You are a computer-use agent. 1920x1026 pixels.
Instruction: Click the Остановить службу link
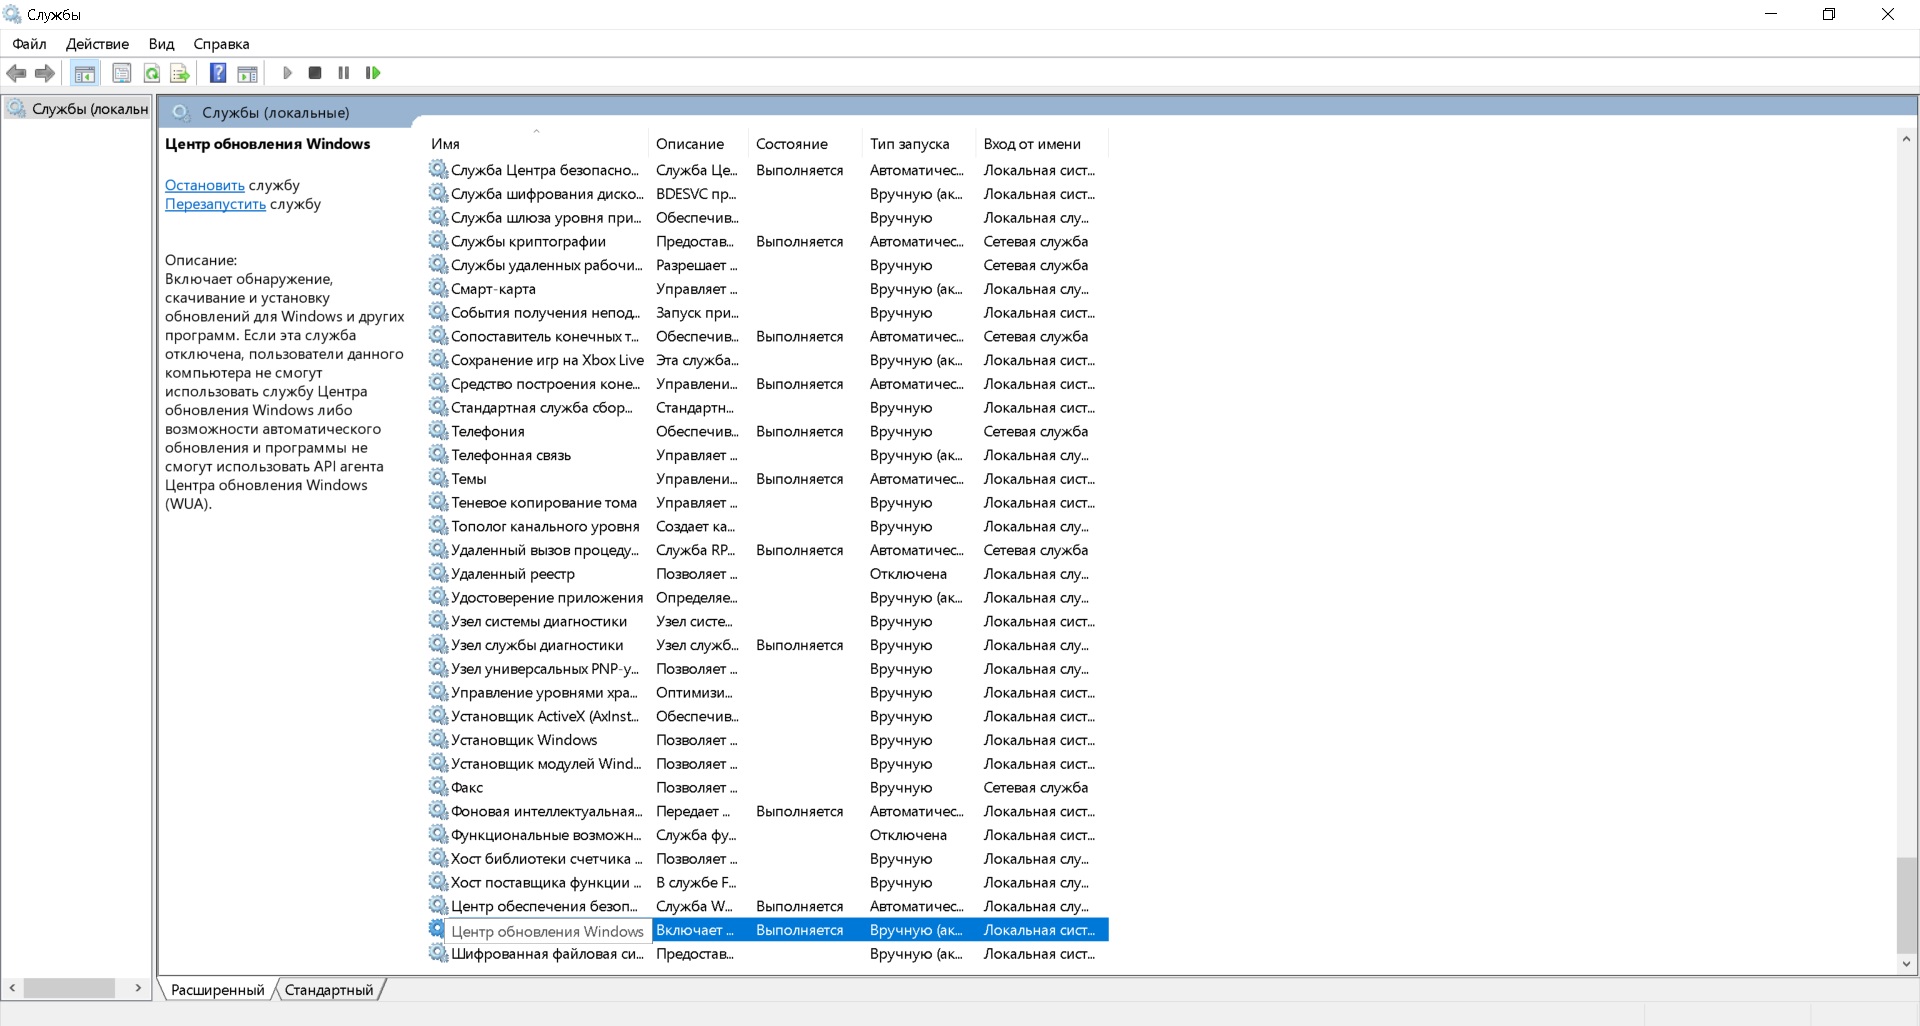[x=205, y=185]
